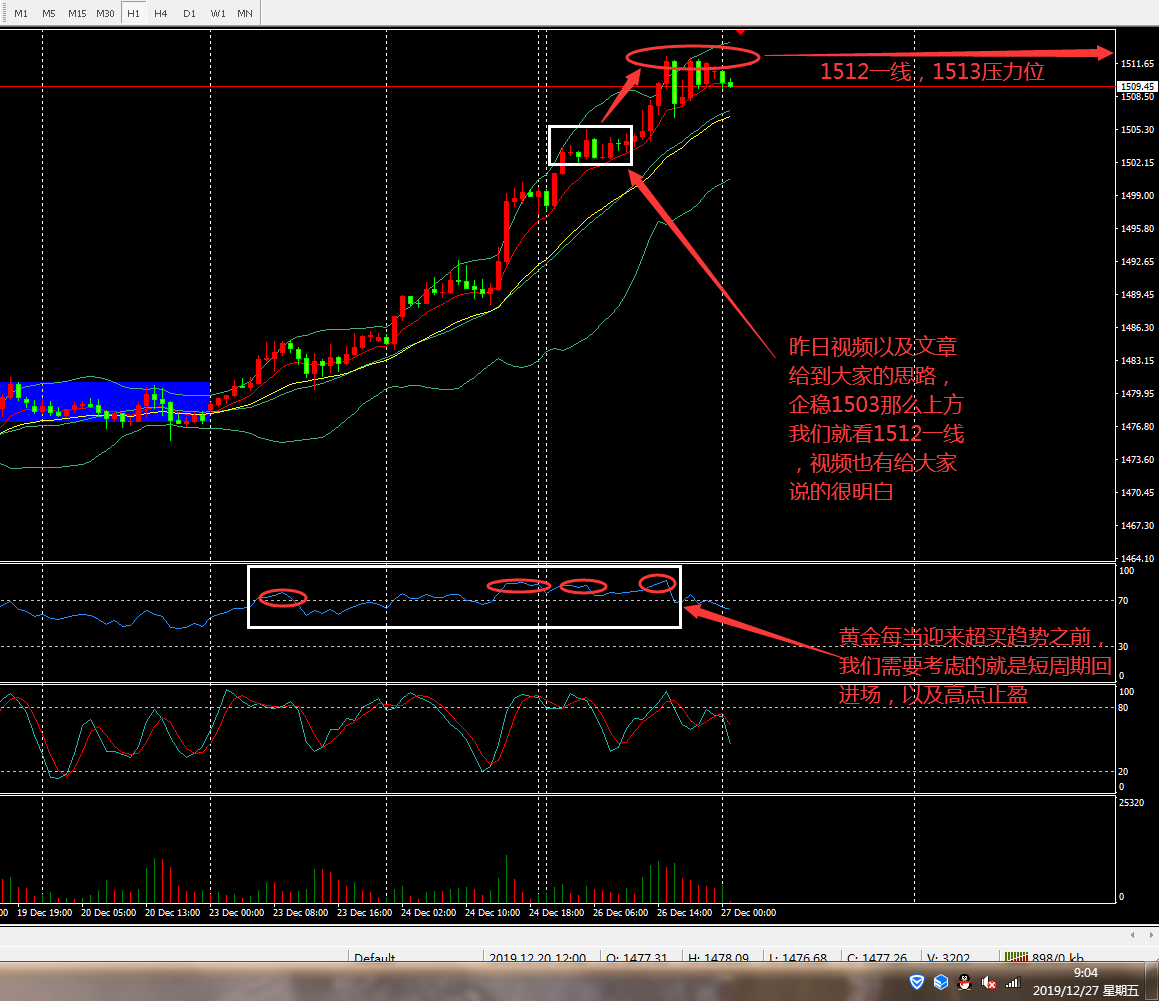
Task: Click the 23 Dec 00:00 time axis label
Action: point(236,912)
